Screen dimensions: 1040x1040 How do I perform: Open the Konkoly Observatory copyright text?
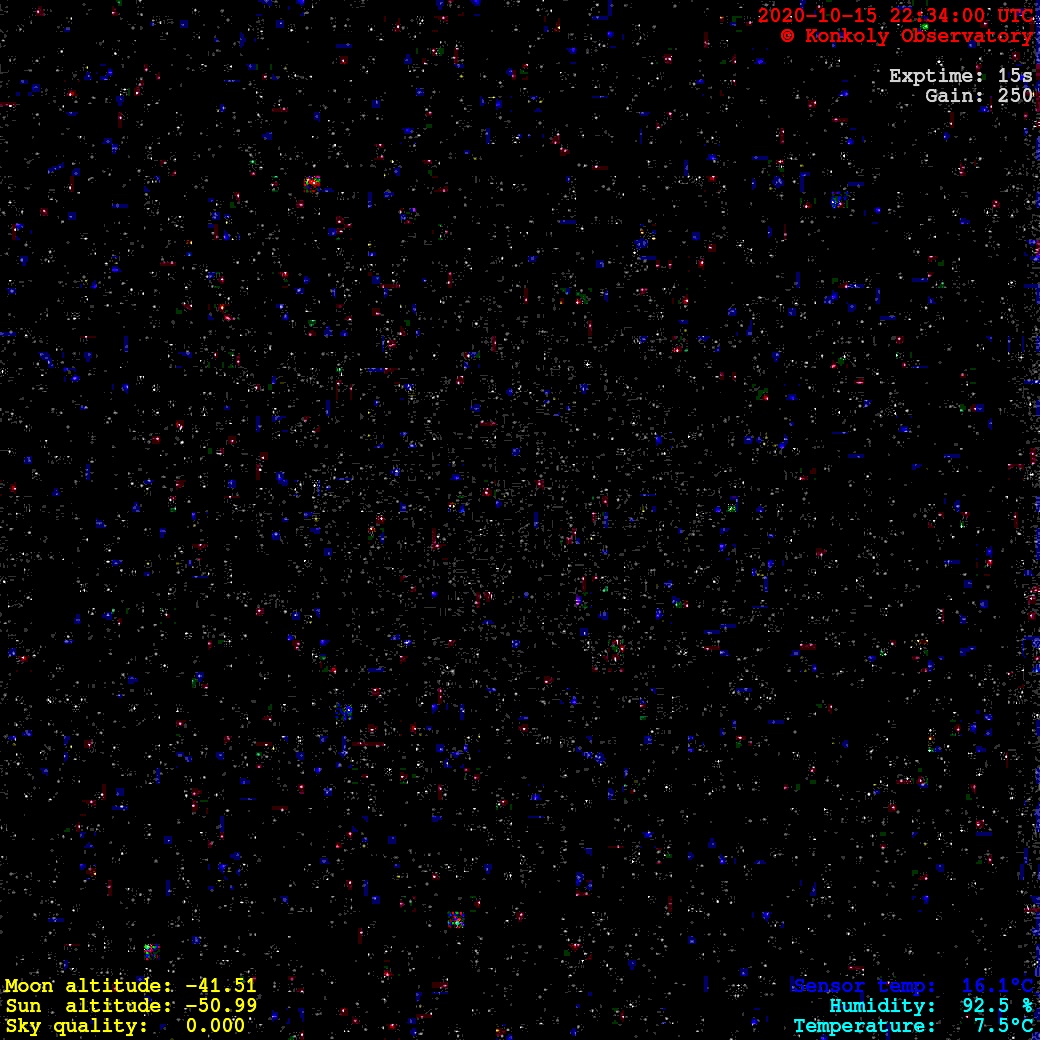tap(907, 36)
